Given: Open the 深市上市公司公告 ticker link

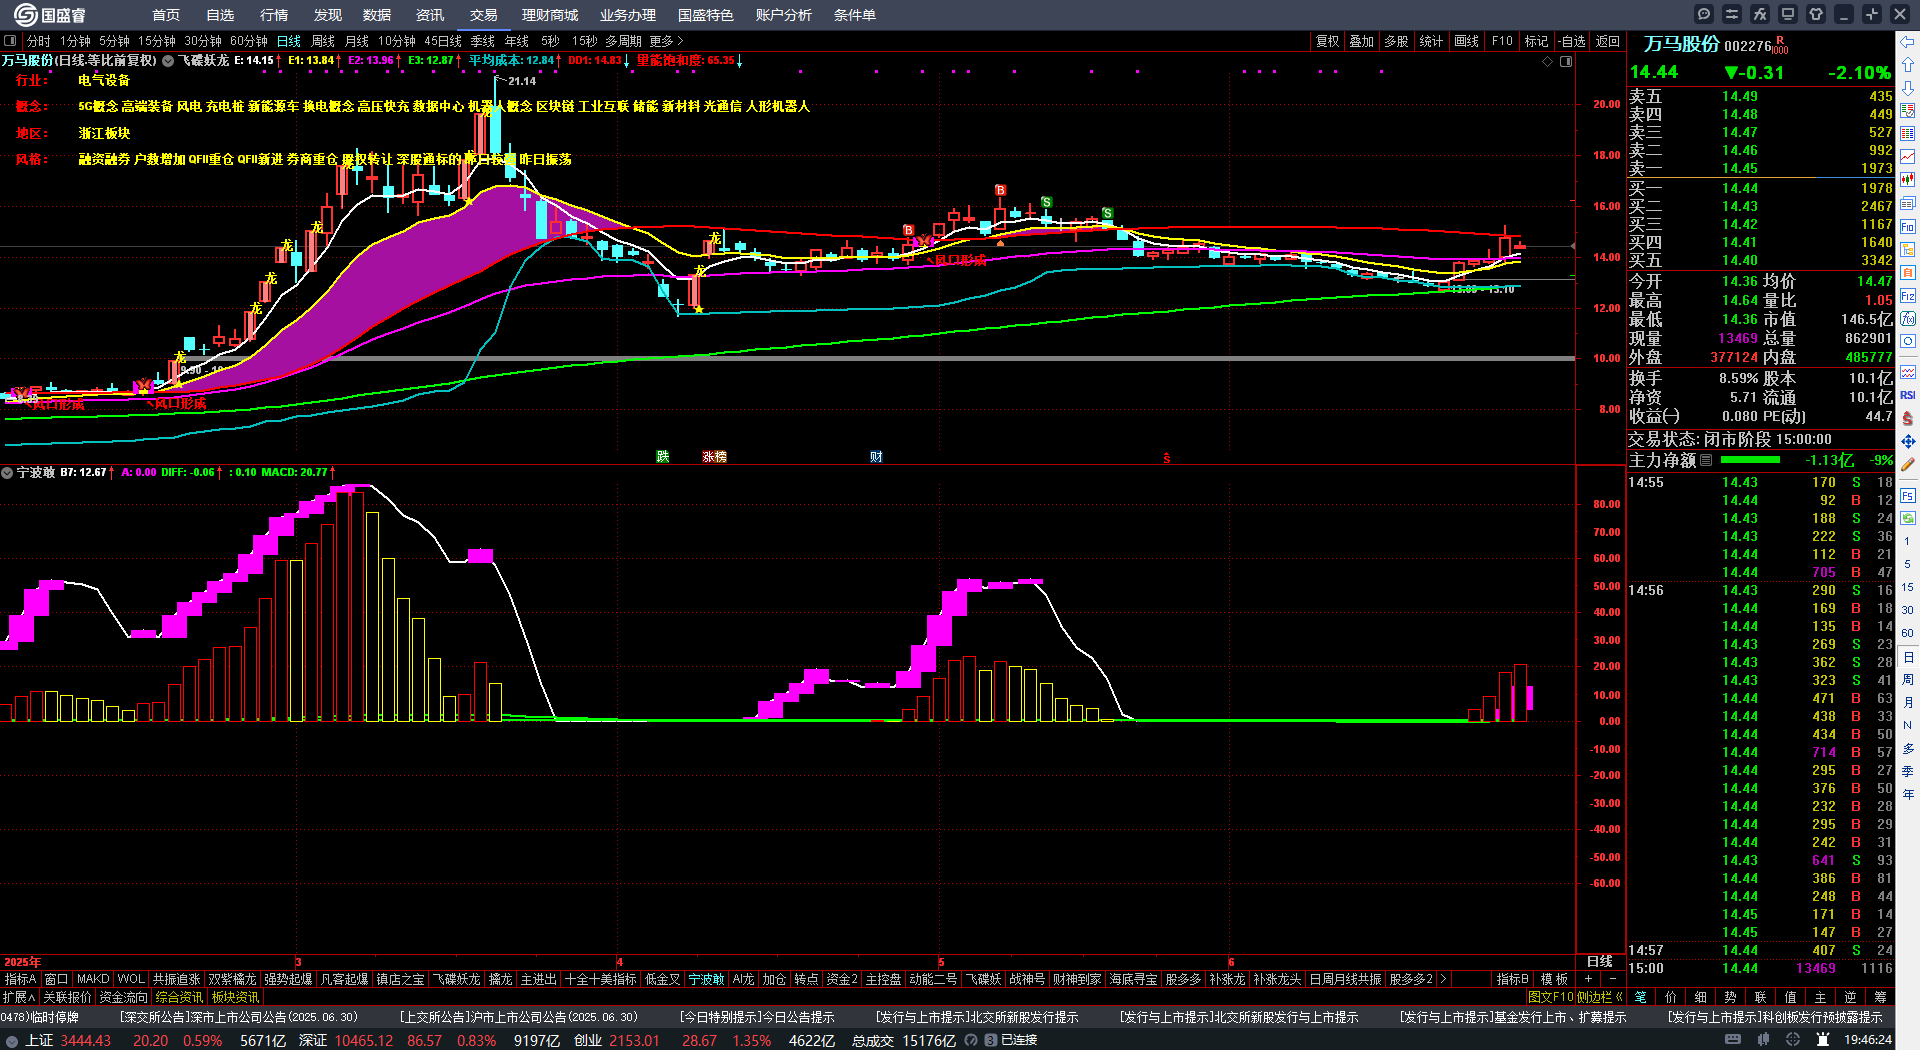Looking at the screenshot, I should (239, 1017).
